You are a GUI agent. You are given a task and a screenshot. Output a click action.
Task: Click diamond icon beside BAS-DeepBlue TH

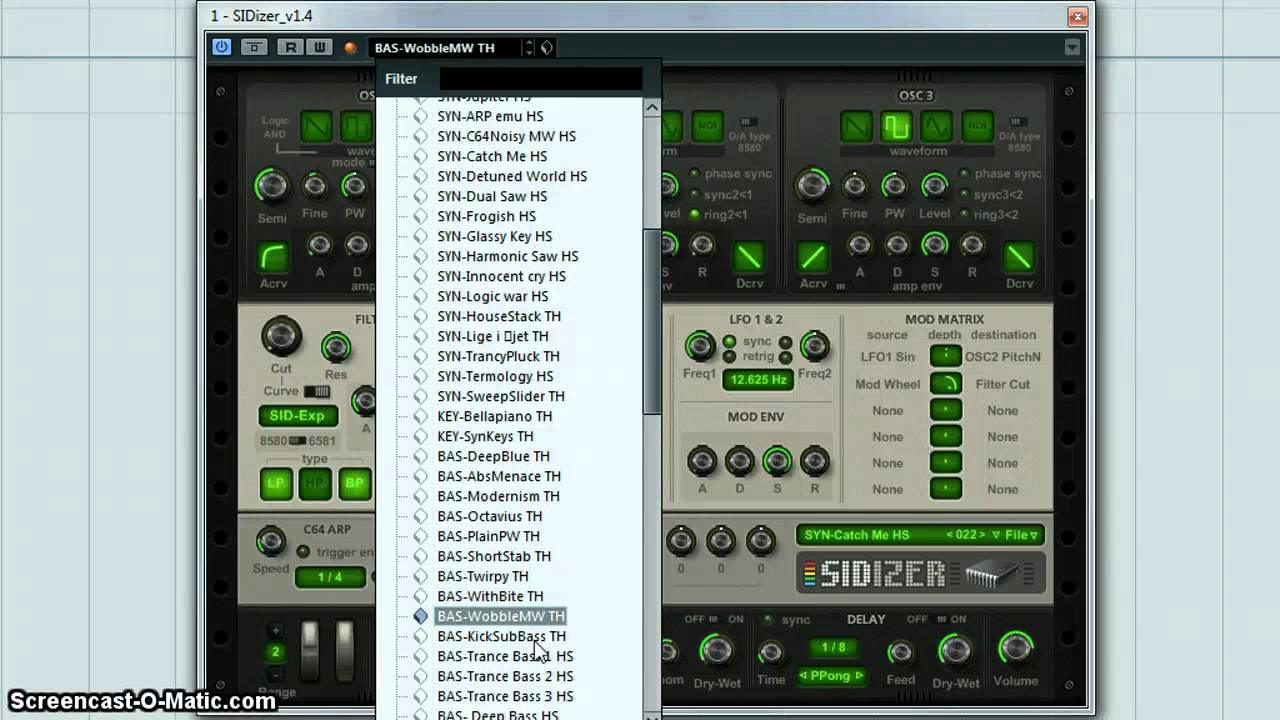[421, 456]
